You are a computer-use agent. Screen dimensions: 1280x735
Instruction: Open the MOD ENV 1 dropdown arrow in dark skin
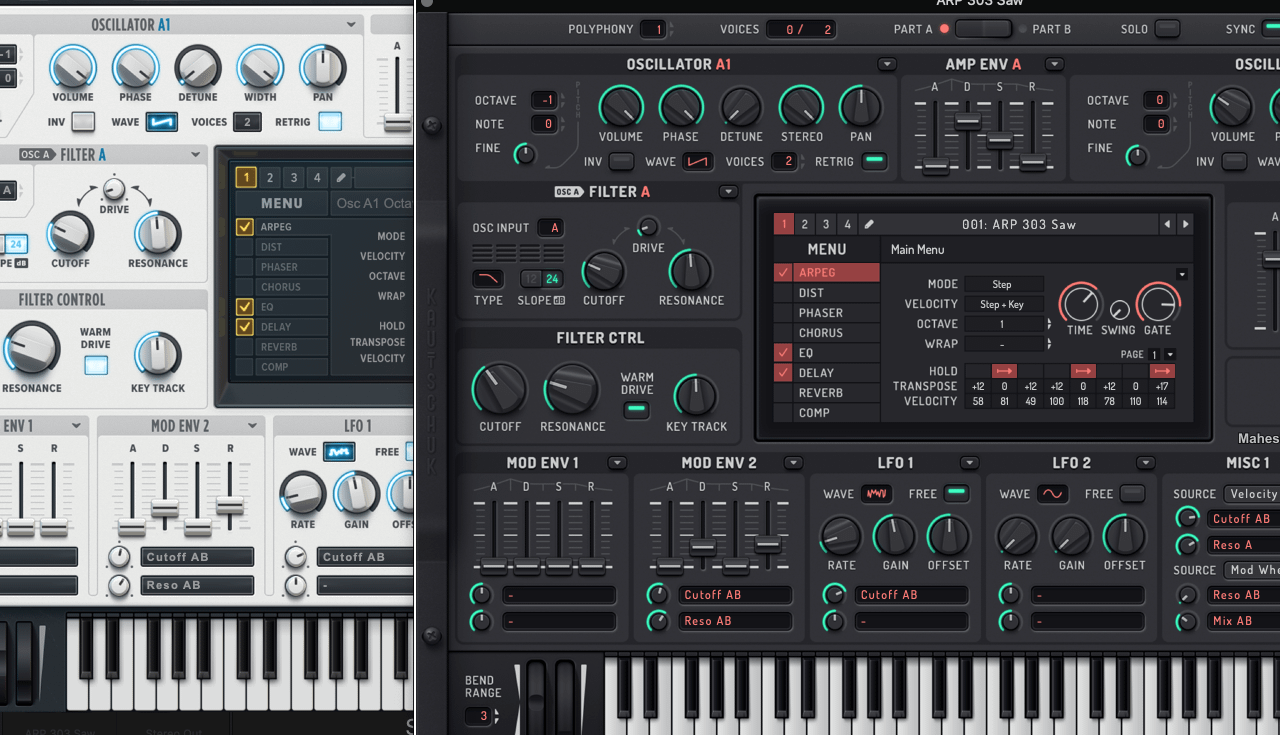click(x=617, y=462)
